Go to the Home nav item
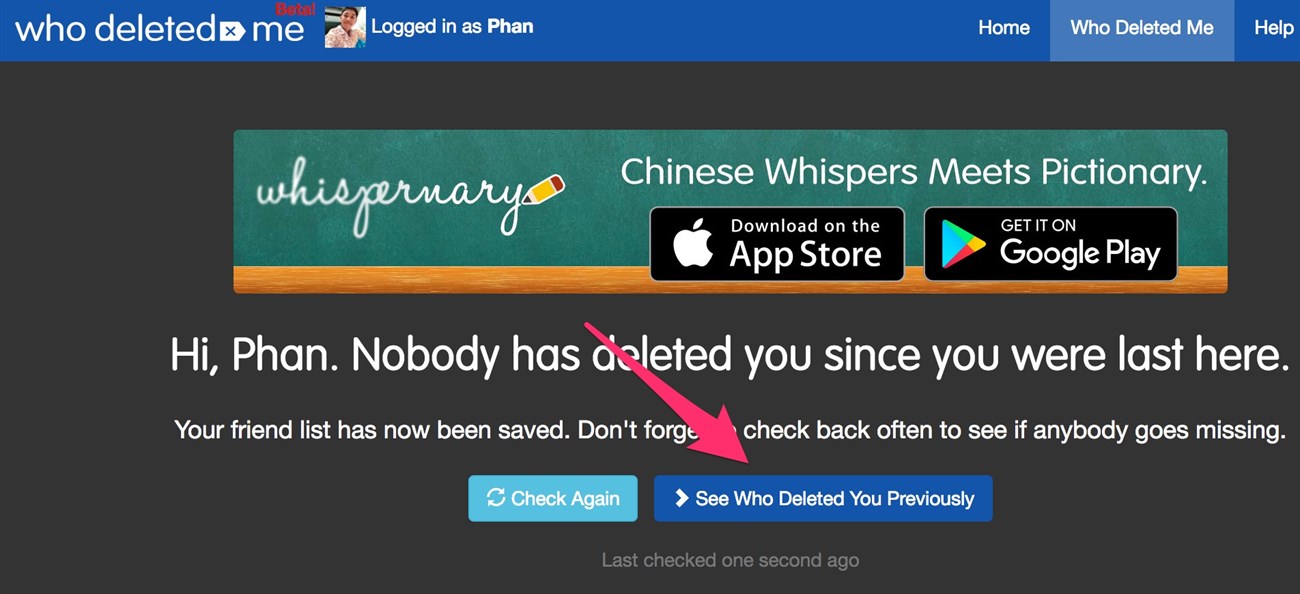The width and height of the screenshot is (1300, 594). pyautogui.click(x=1004, y=28)
